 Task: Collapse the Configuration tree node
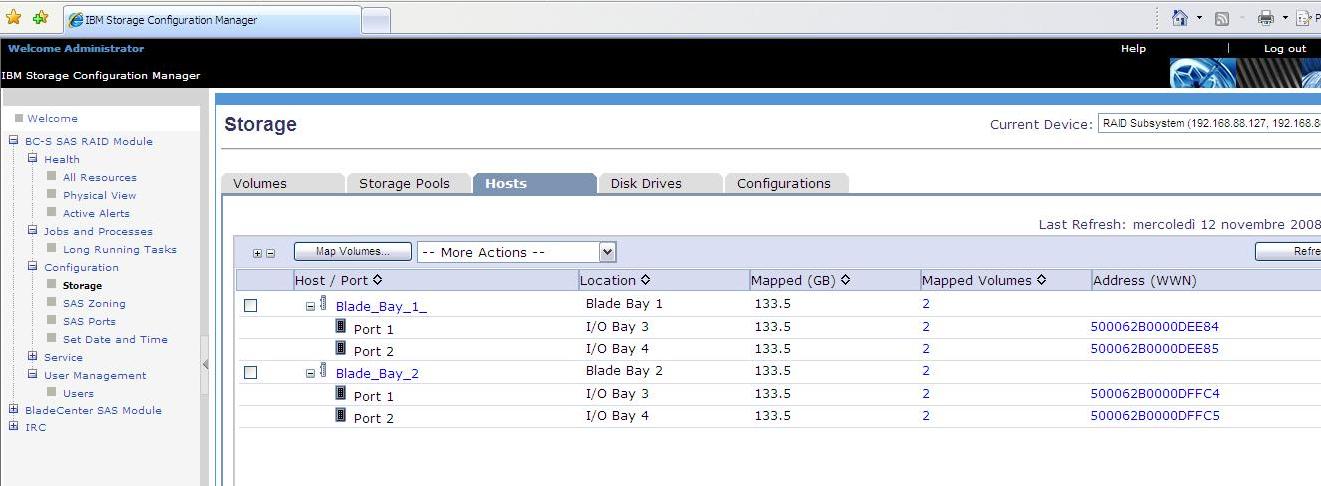(32, 267)
